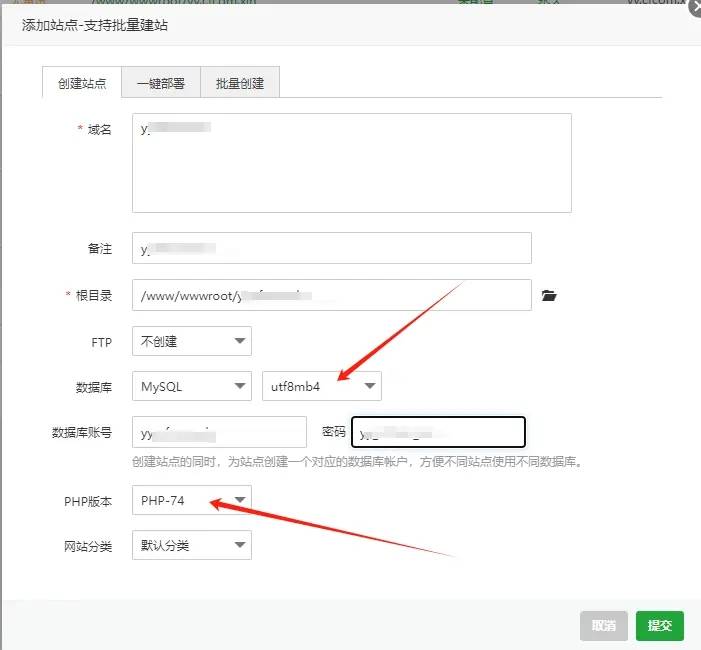Expand the utf8mb4 charset dropdown

tap(322, 386)
